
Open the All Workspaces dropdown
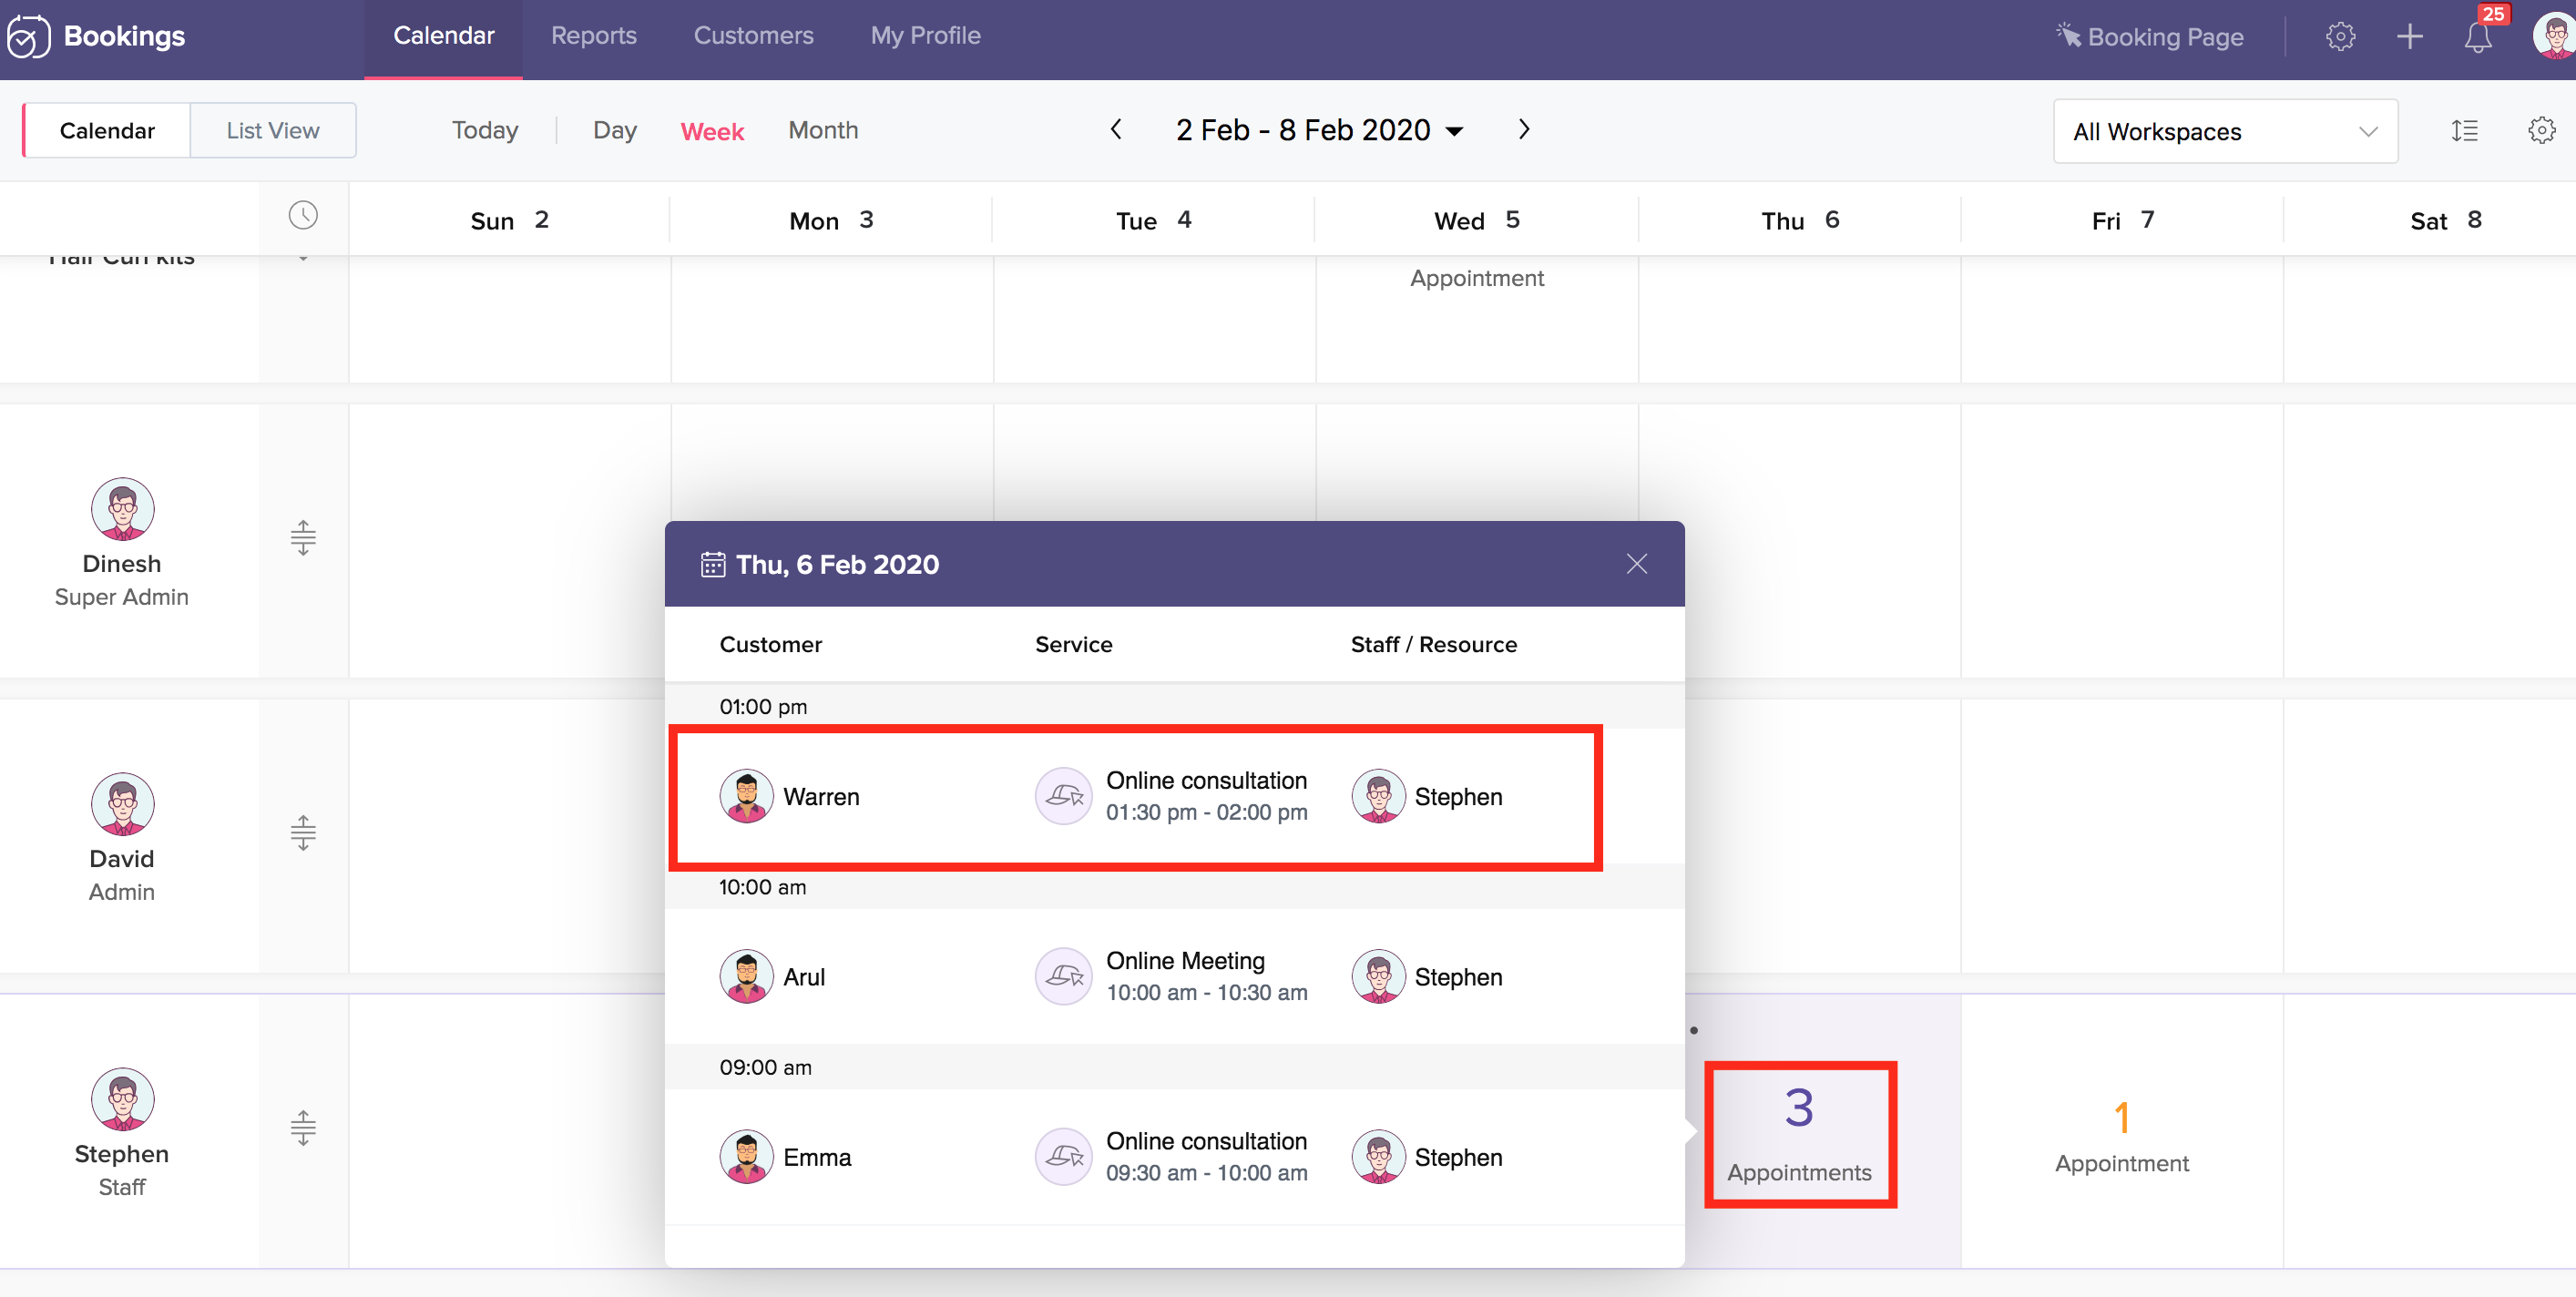pos(2224,132)
